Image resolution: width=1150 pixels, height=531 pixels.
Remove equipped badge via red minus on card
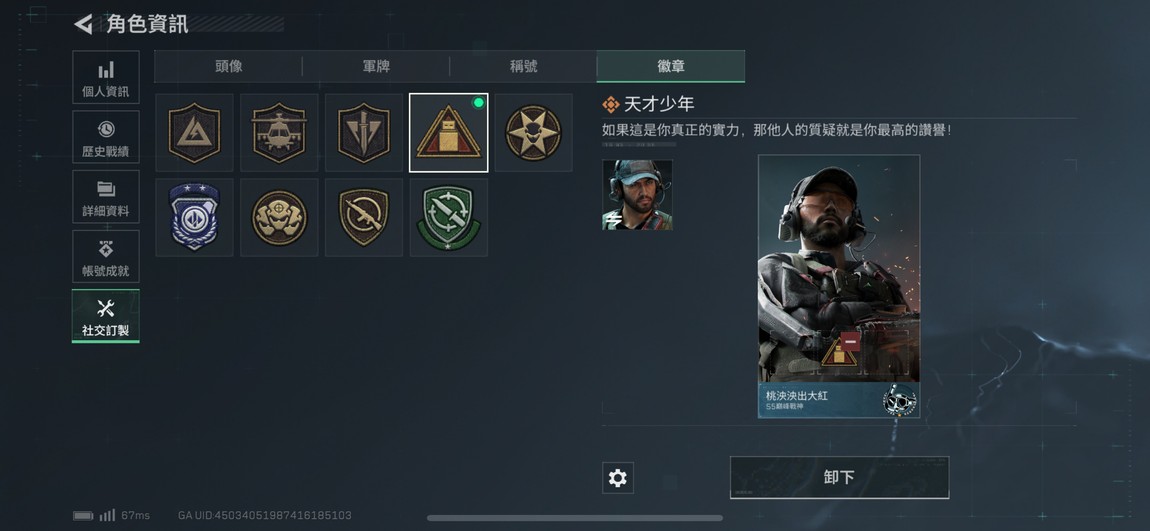(x=850, y=340)
